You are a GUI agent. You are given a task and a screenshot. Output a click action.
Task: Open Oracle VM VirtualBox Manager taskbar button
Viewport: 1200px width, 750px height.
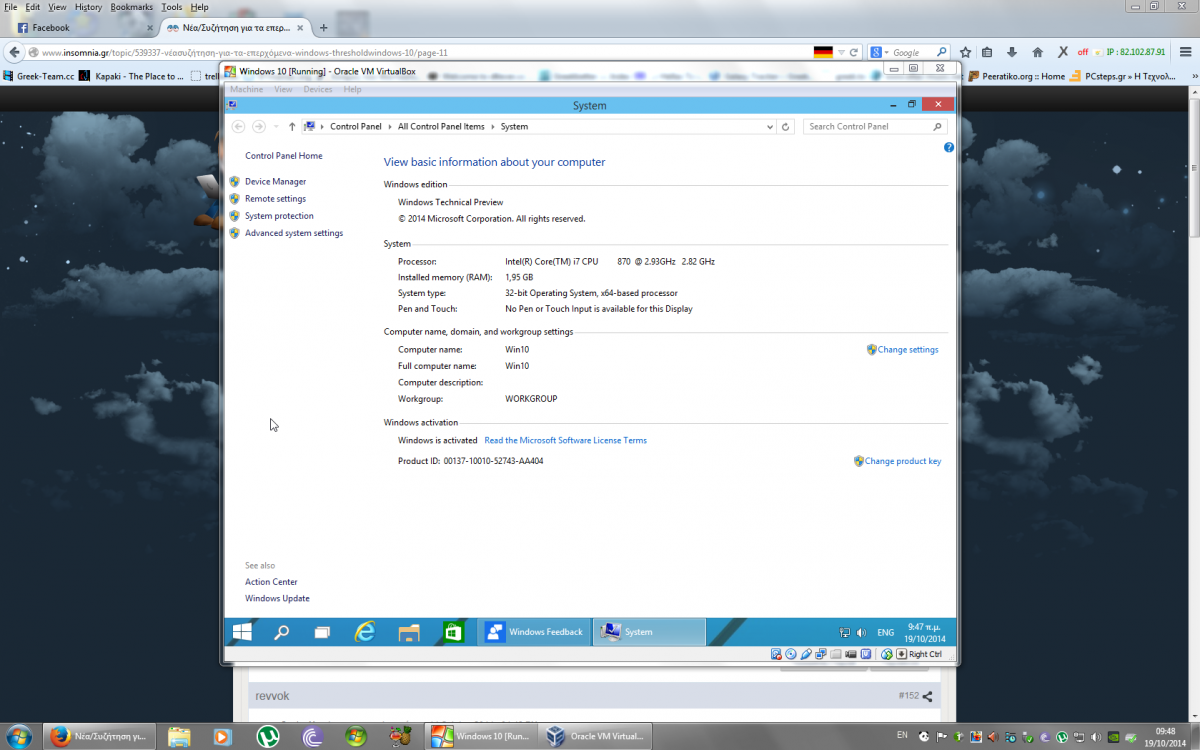click(x=595, y=737)
